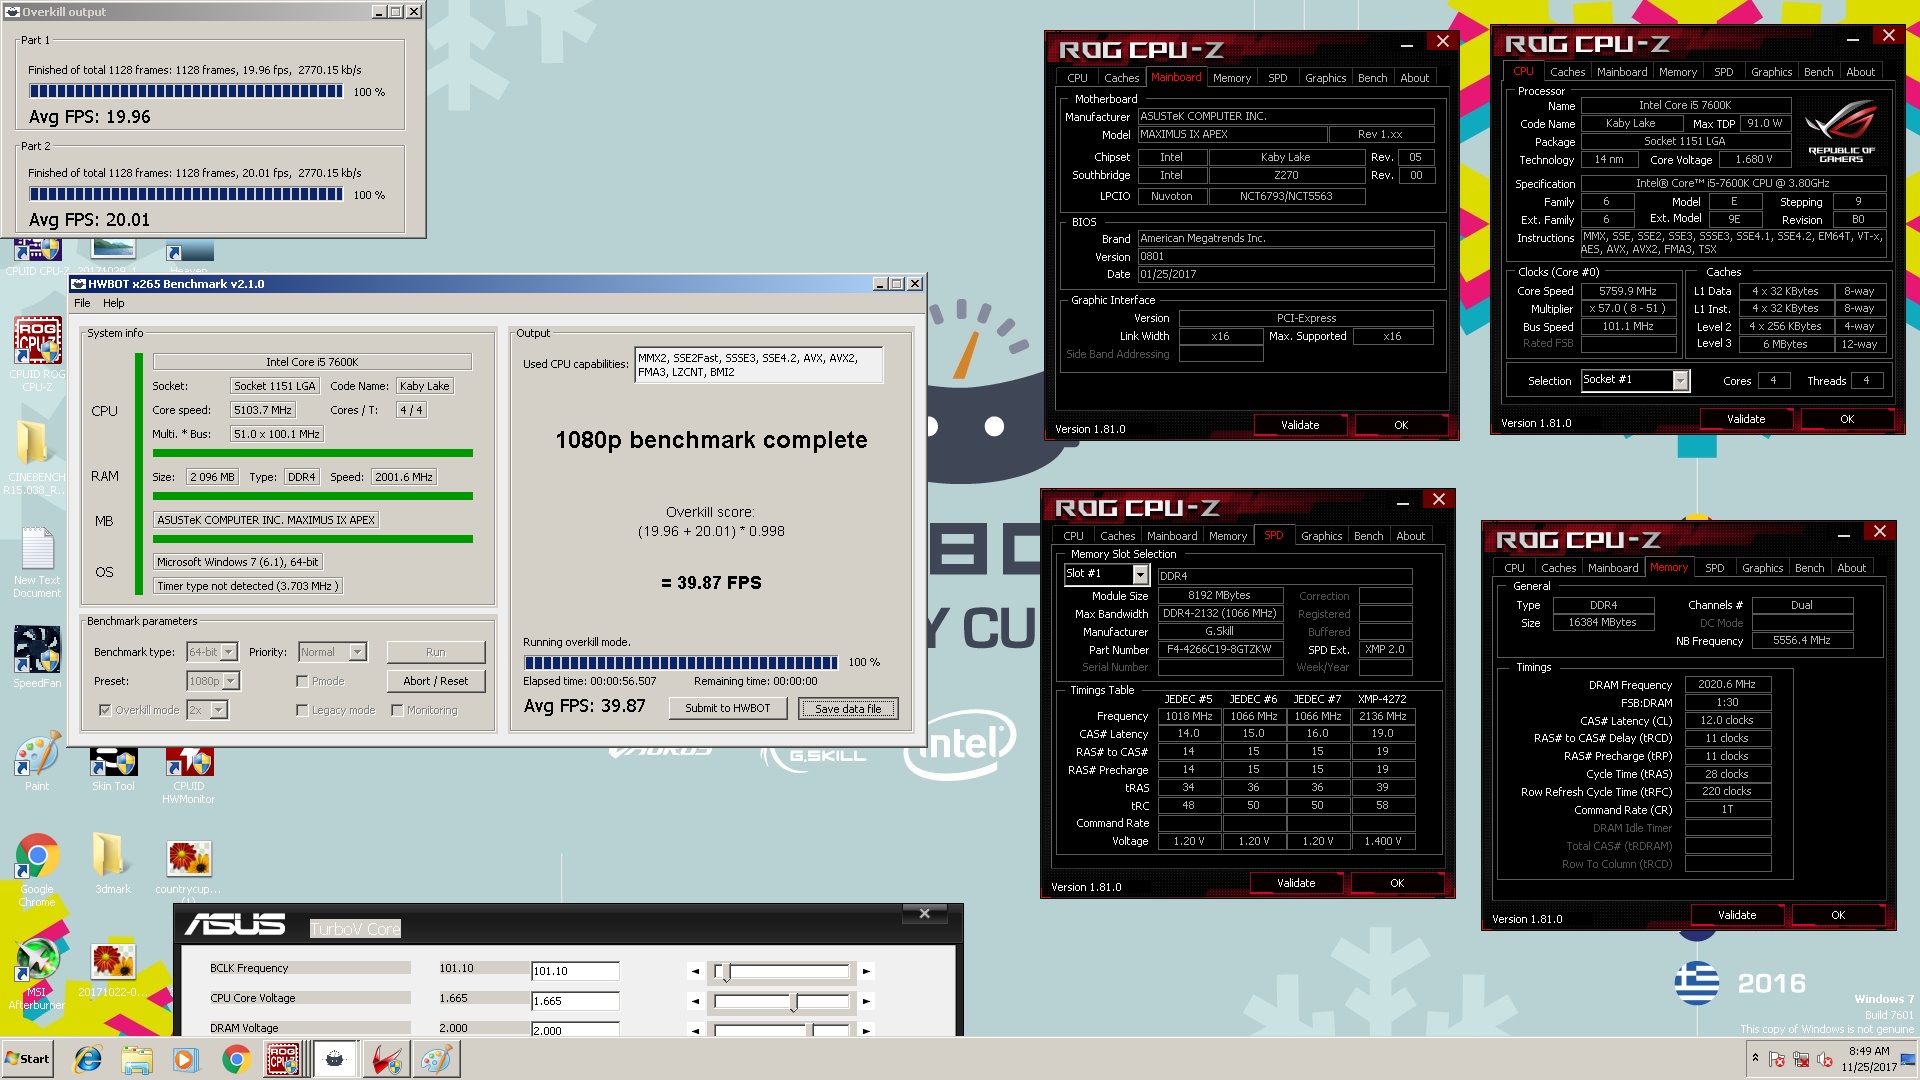Launch Windows Media Player from the taskbar
This screenshot has height=1080, width=1920.
186,1059
